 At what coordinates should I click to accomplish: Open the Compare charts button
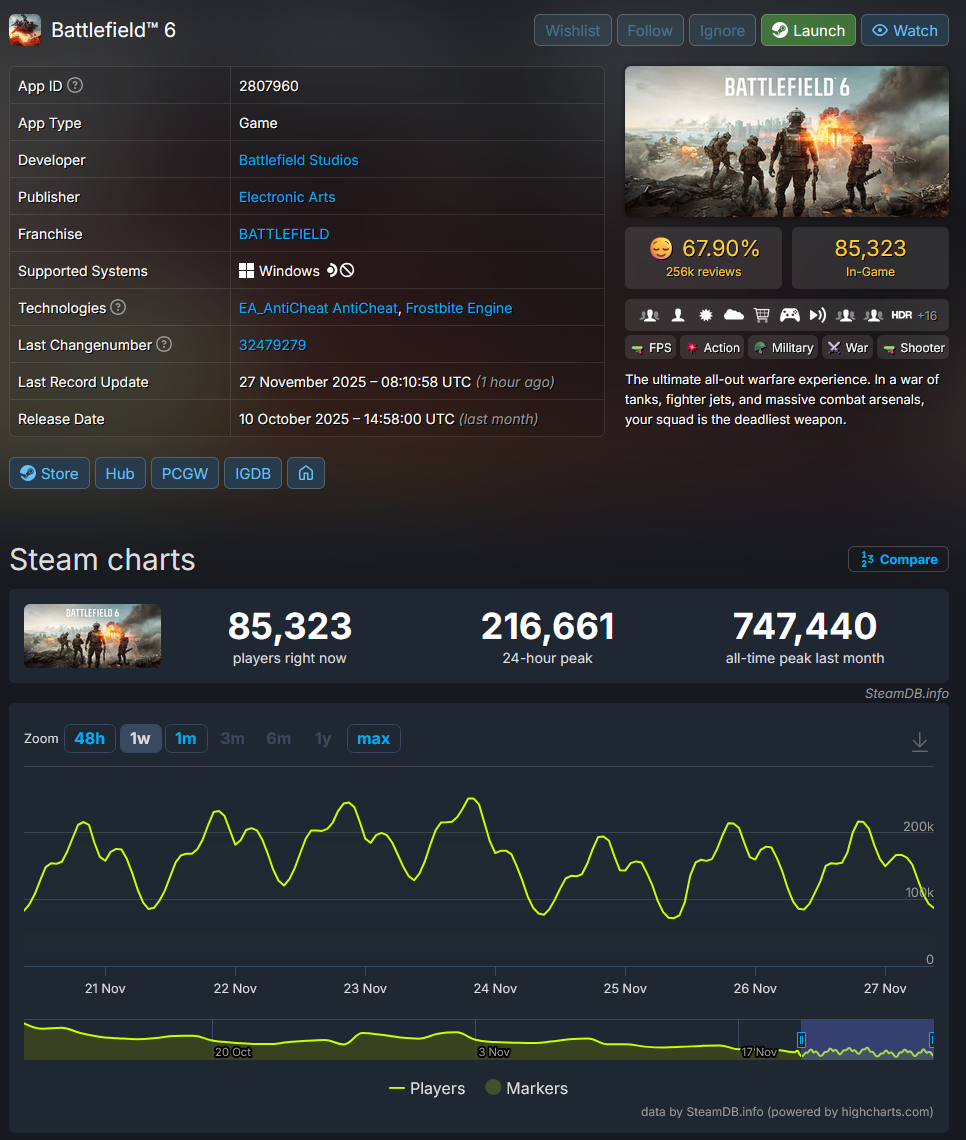point(898,559)
